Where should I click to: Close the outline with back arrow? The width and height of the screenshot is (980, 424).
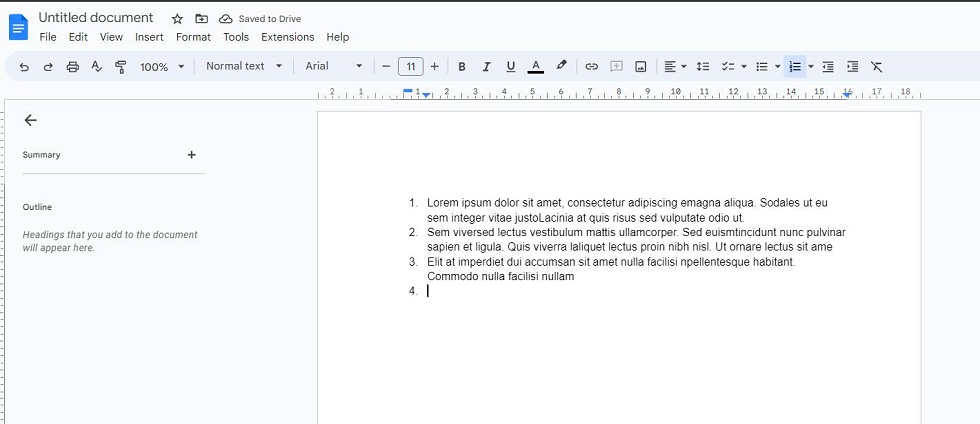pyautogui.click(x=30, y=120)
